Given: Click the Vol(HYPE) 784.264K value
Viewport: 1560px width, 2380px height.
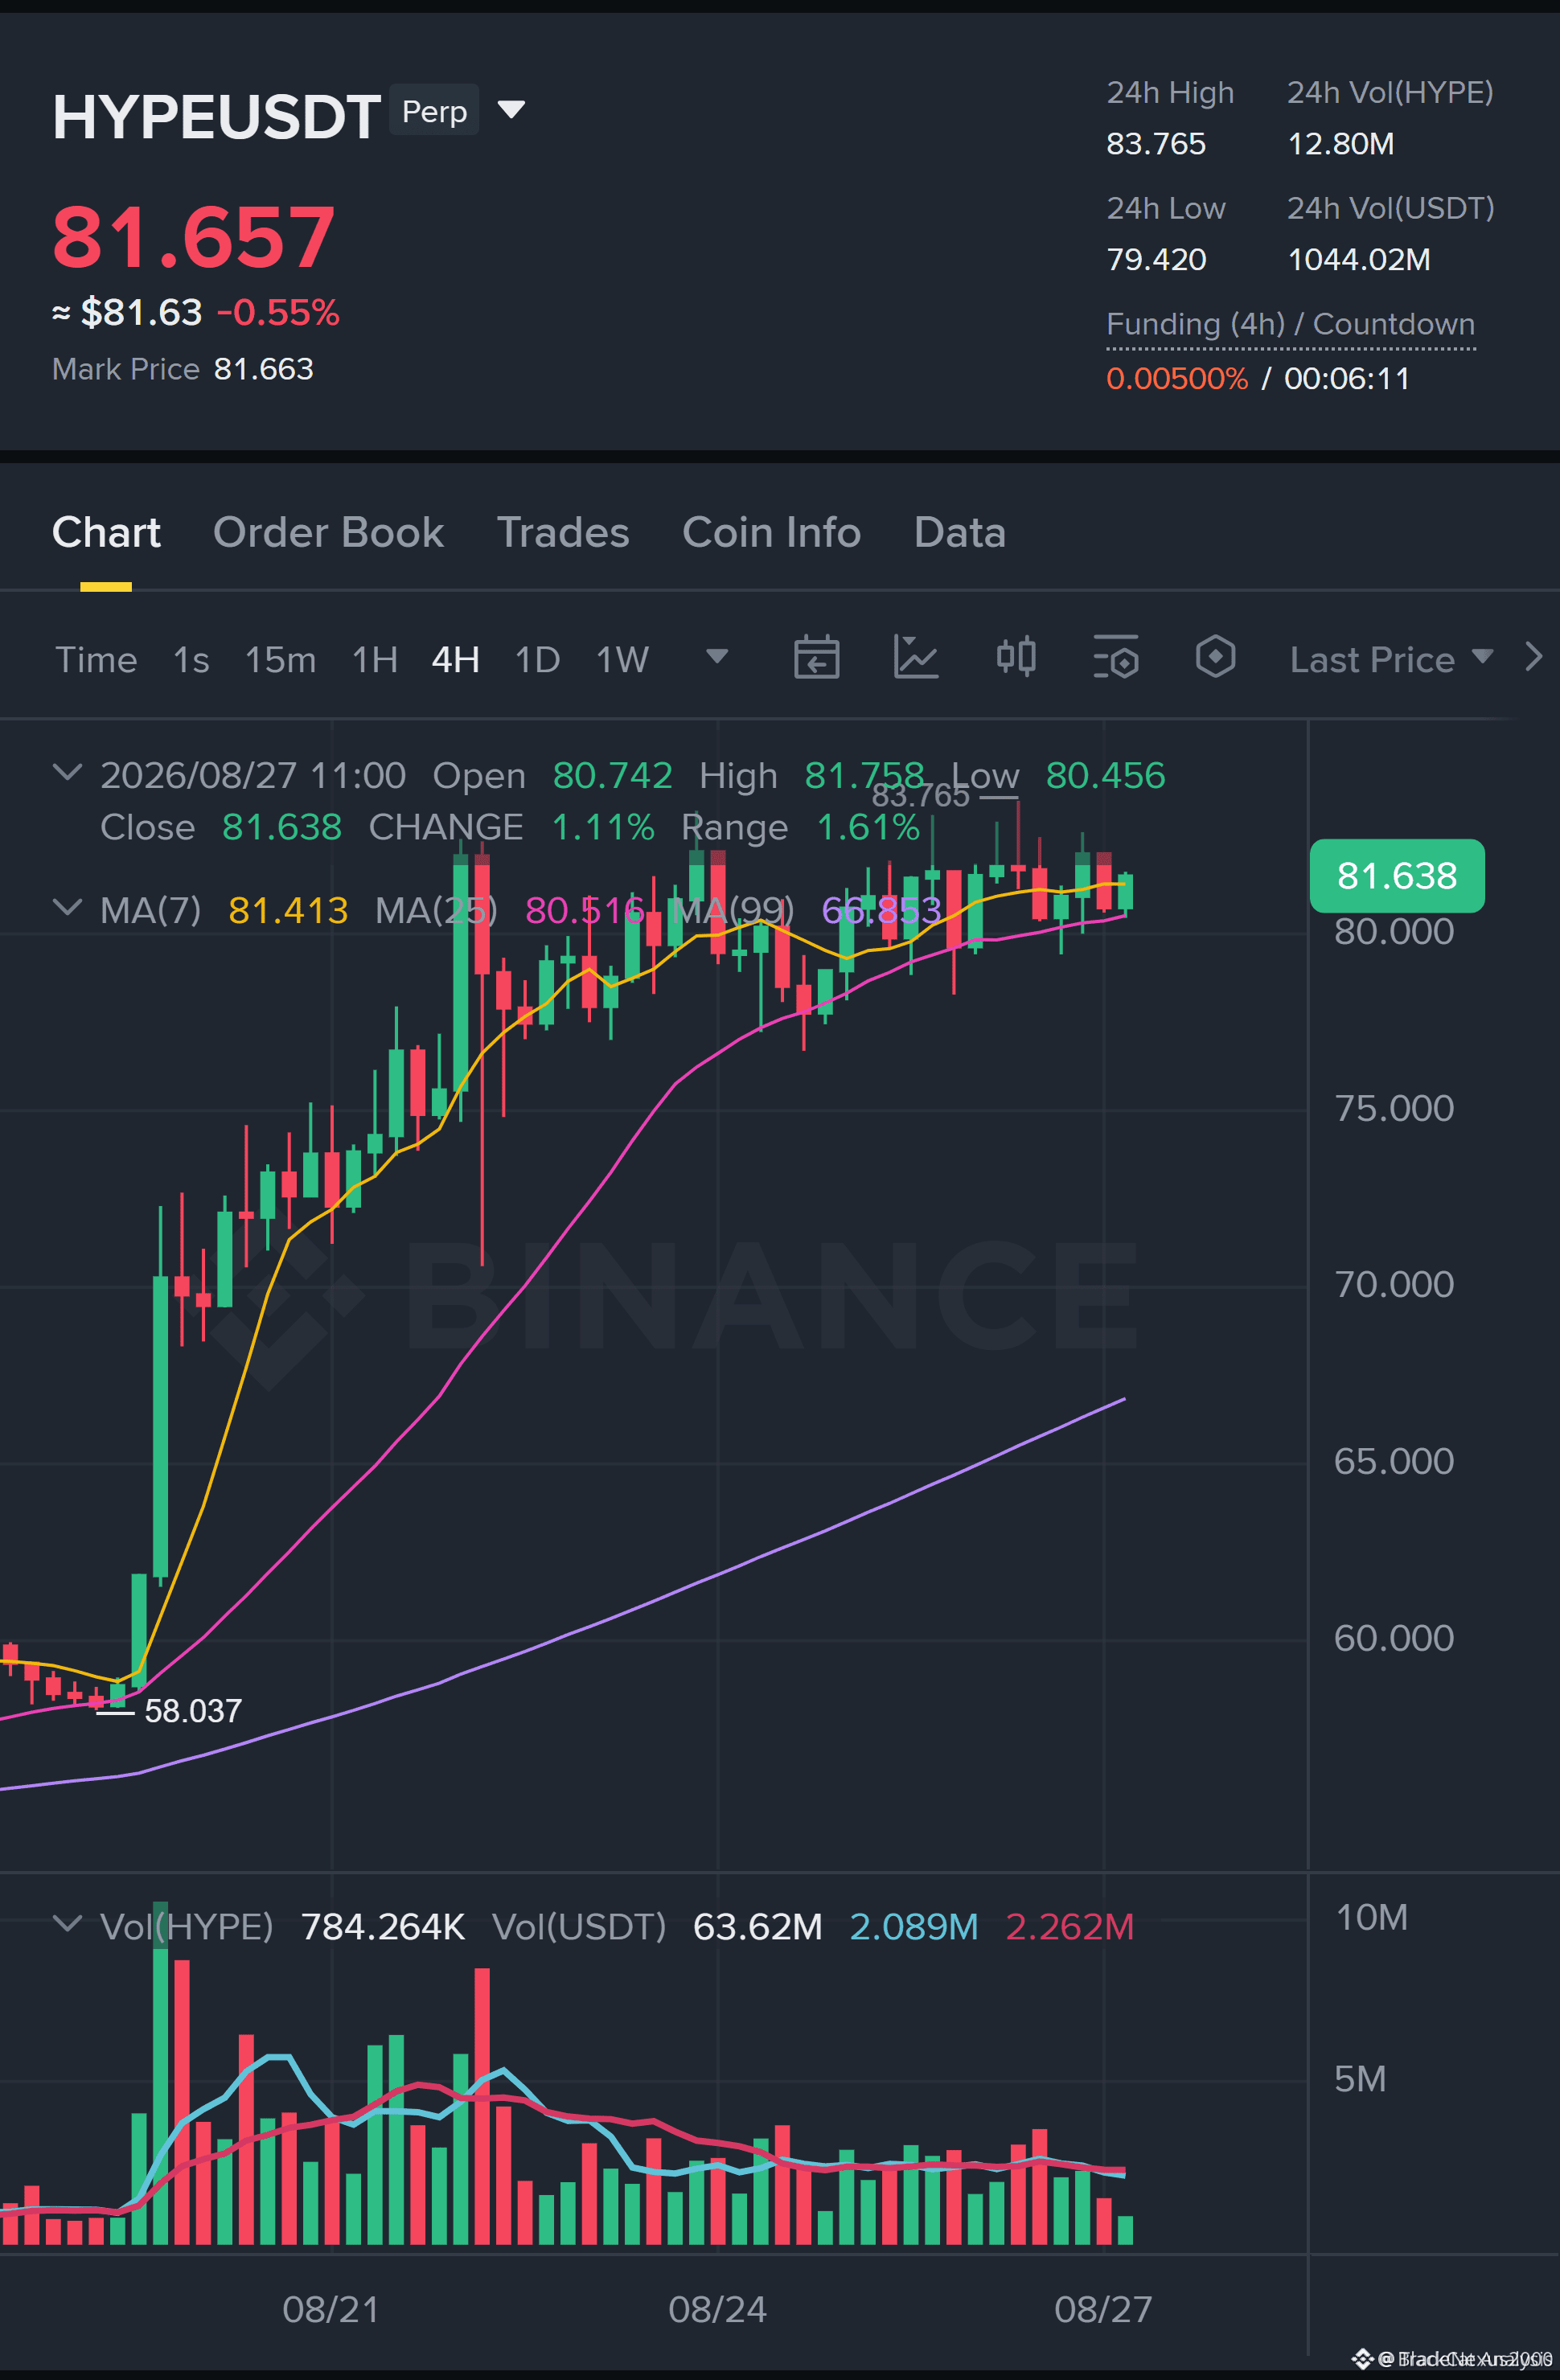Looking at the screenshot, I should pos(383,1926).
